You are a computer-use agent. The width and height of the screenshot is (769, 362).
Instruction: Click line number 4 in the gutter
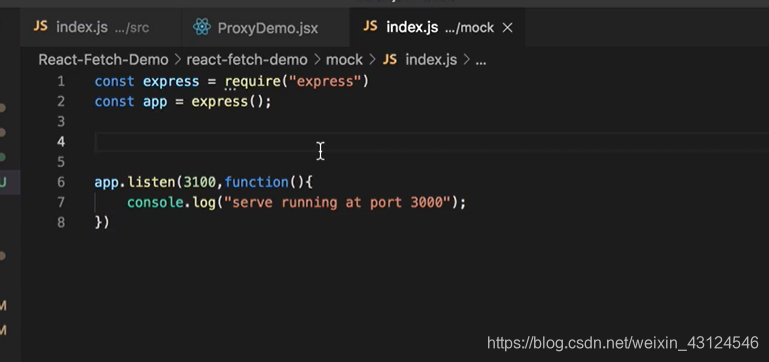pos(61,142)
